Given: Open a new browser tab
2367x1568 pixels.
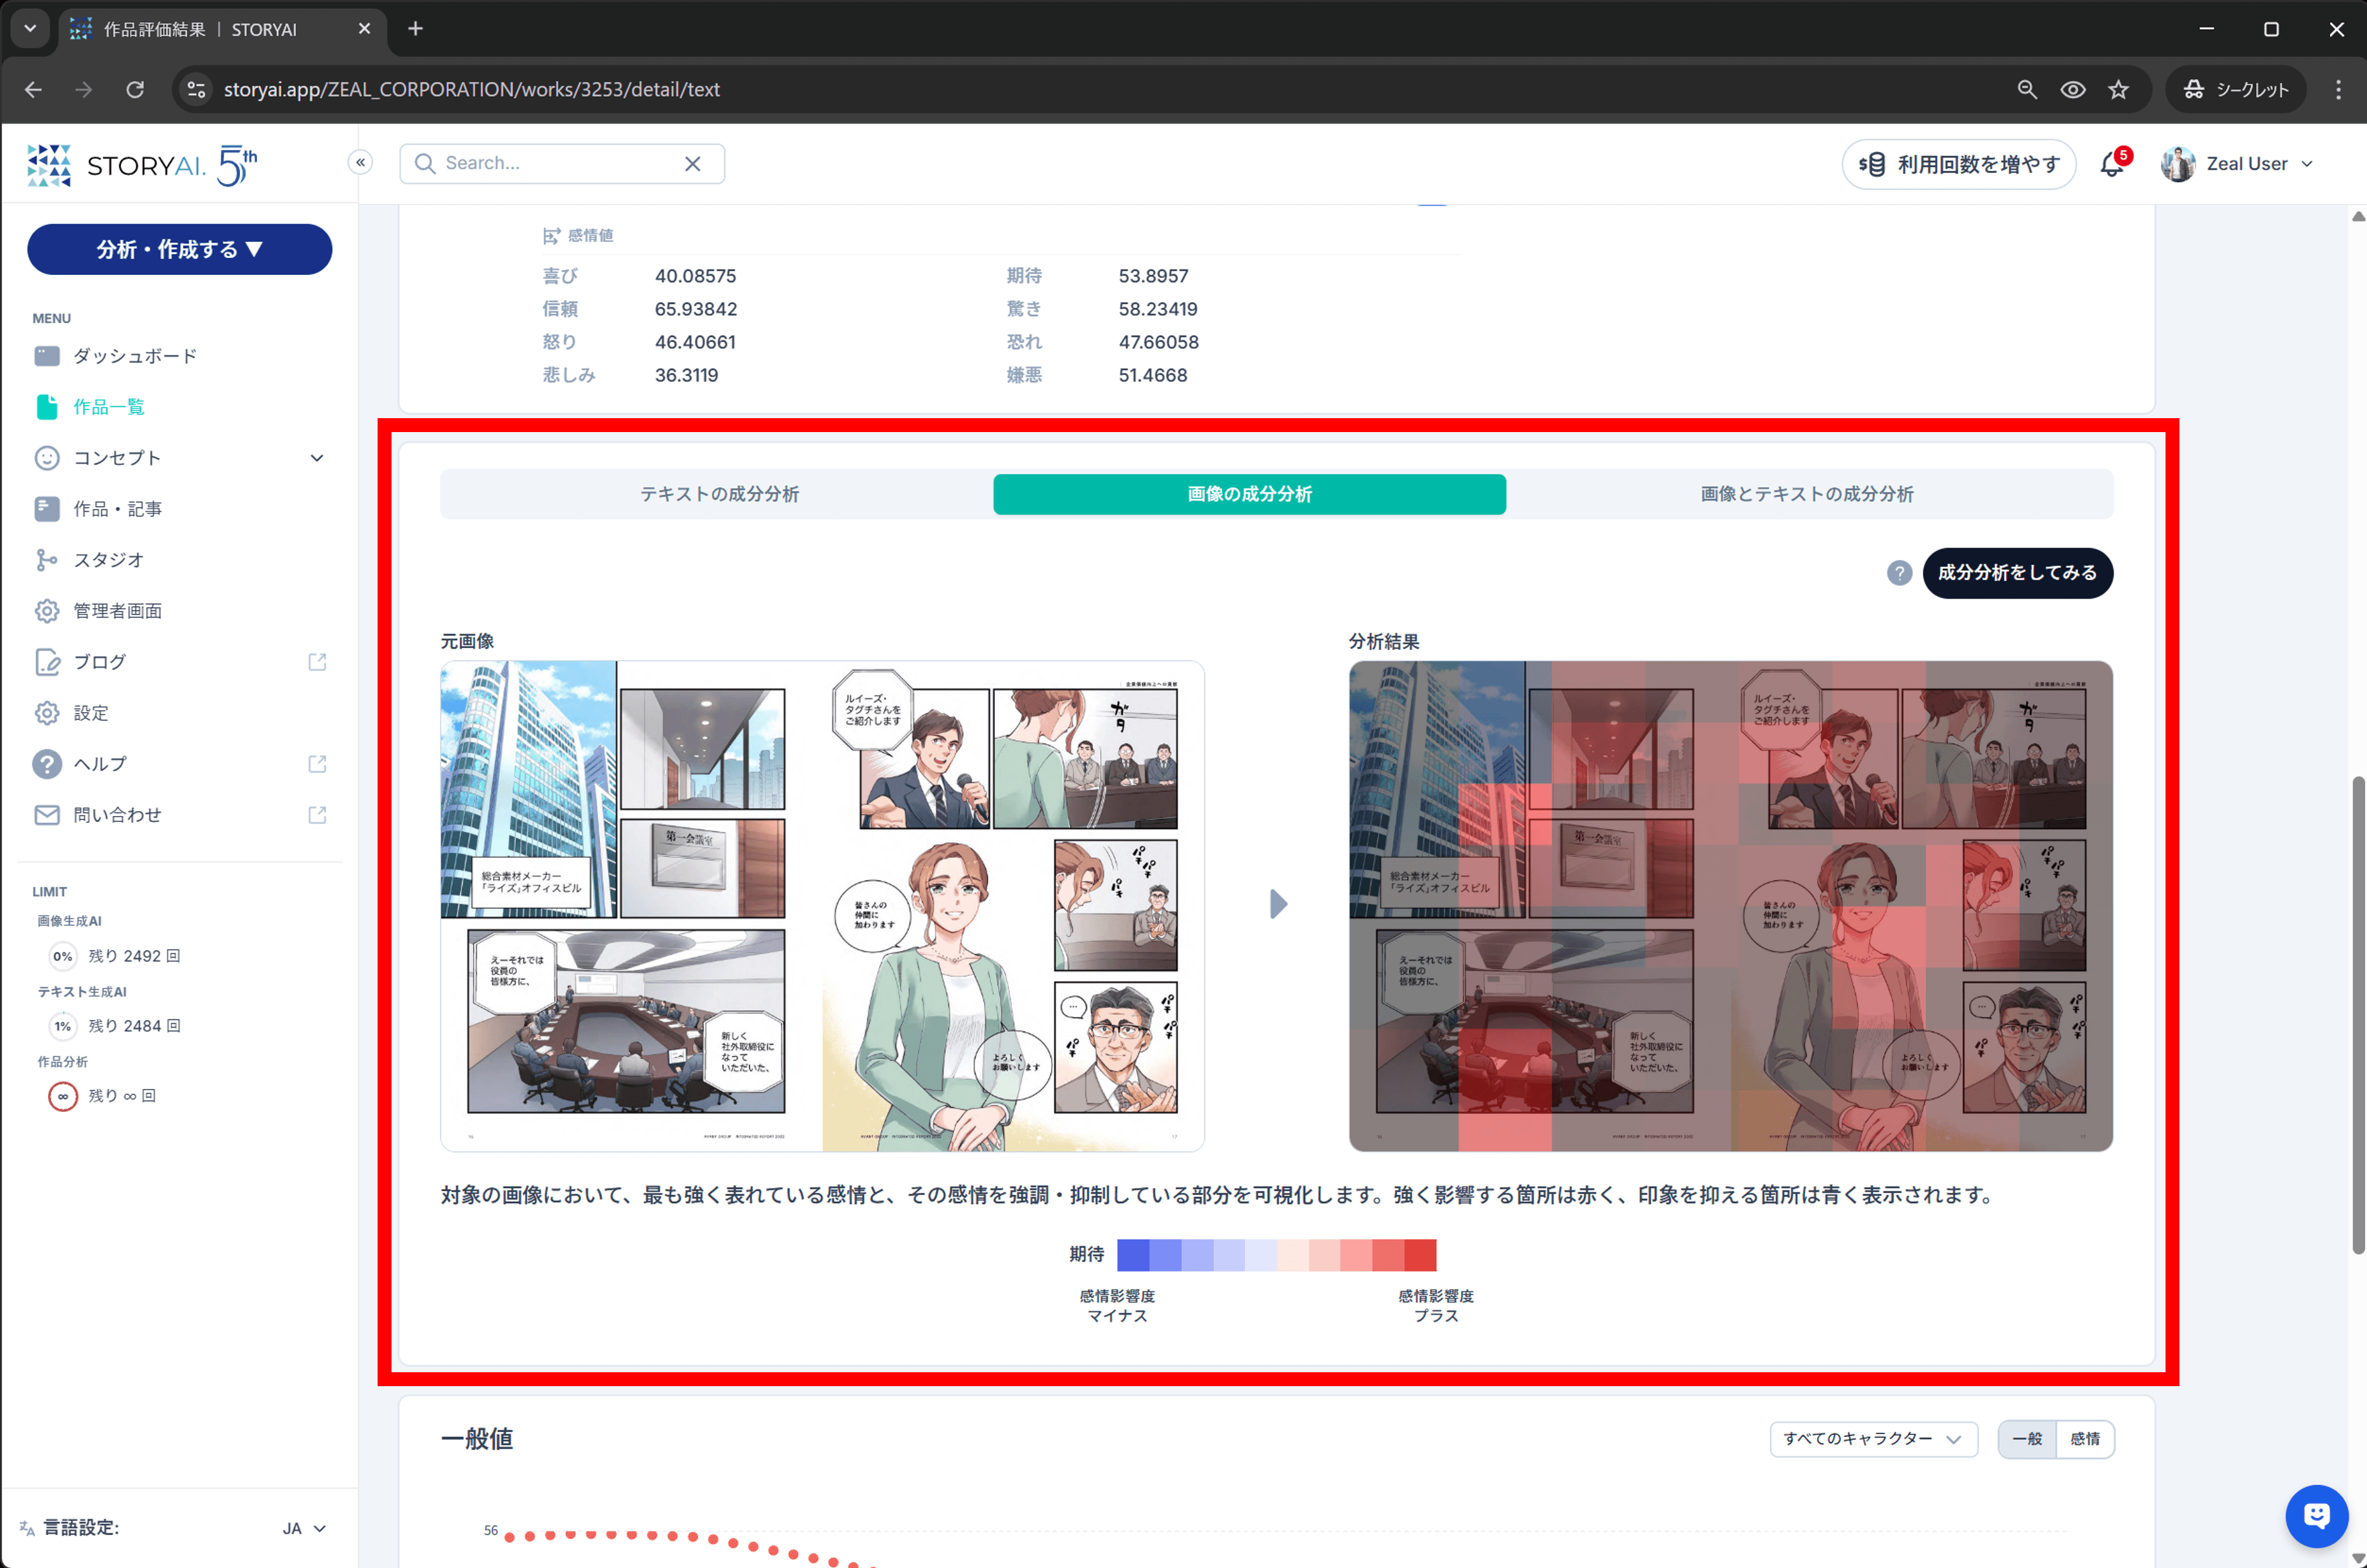Looking at the screenshot, I should point(416,29).
